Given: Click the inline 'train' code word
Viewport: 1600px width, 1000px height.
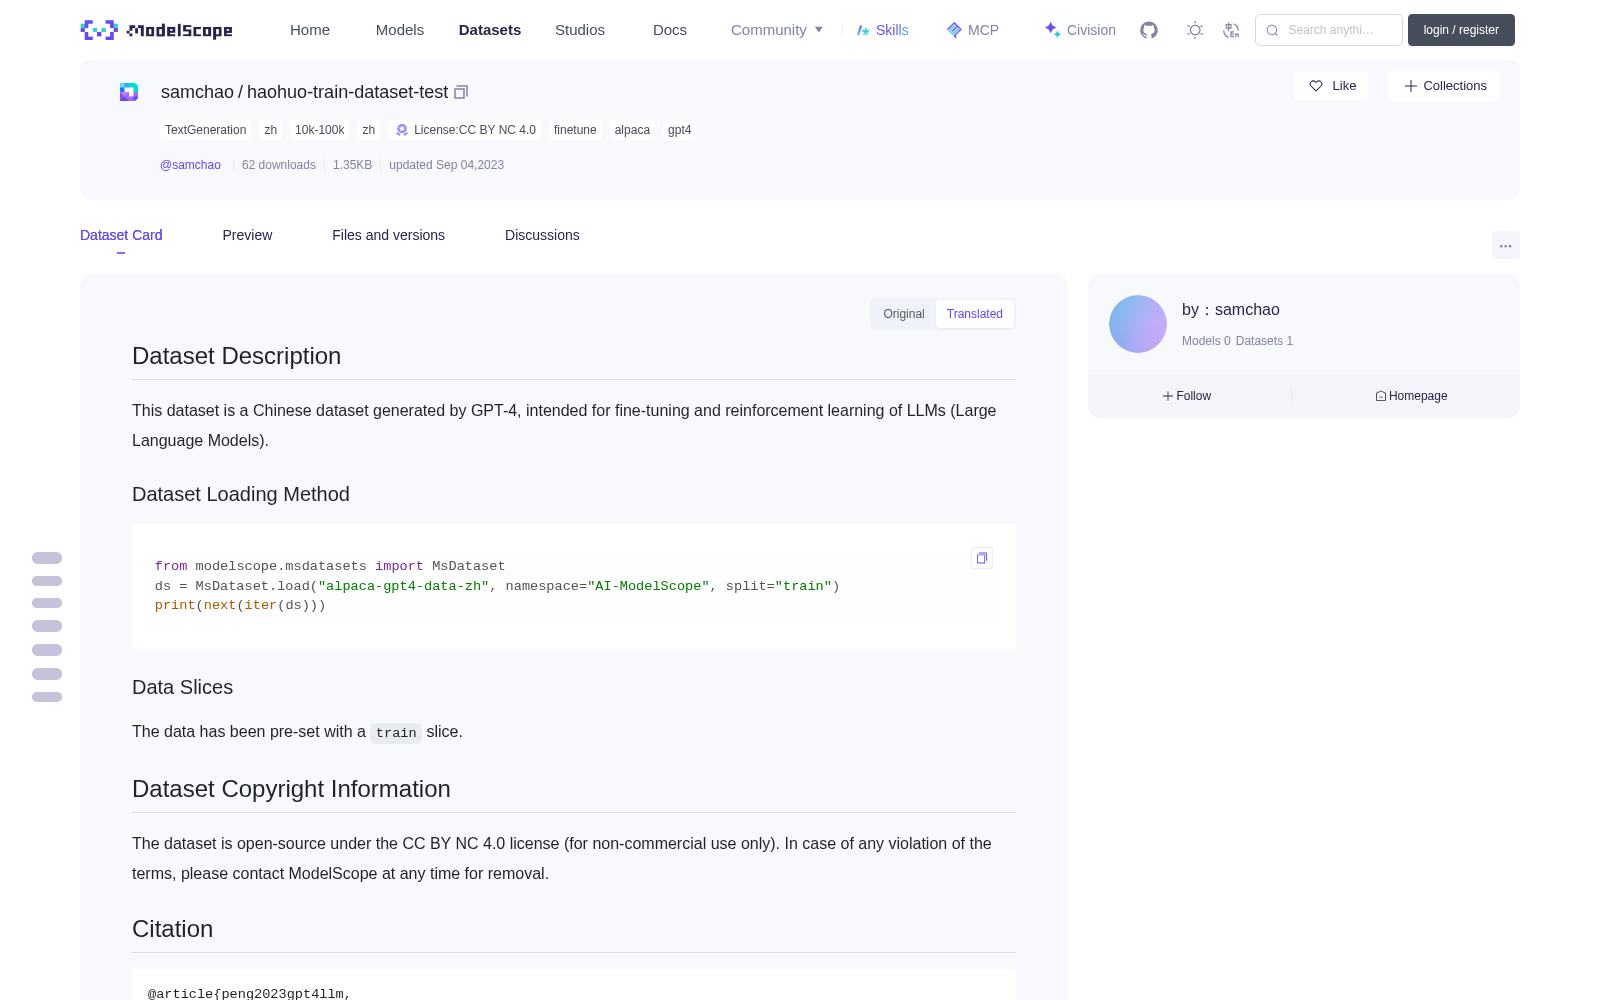Looking at the screenshot, I should (396, 733).
